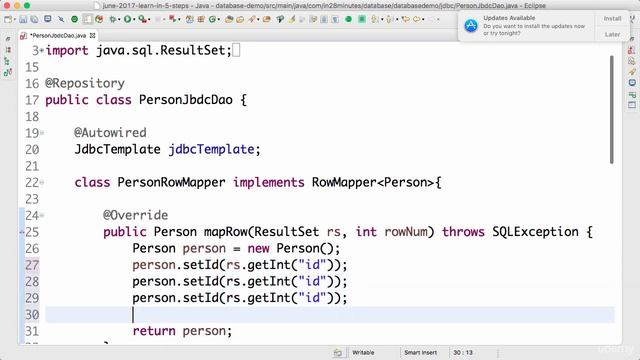Viewport: 640px width, 360px height.
Task: Click the Debug bug icon
Action: [113, 19]
